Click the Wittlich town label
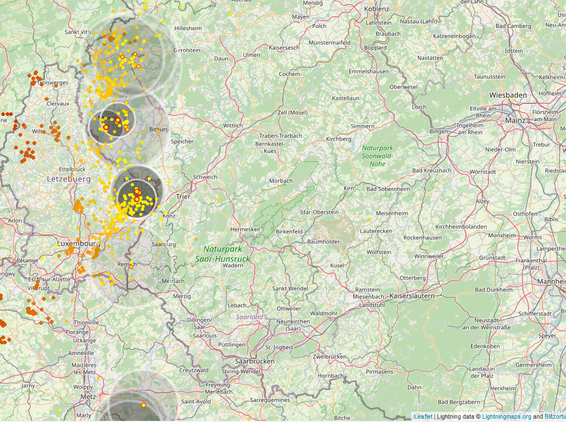566x422 pixels. tap(233, 126)
